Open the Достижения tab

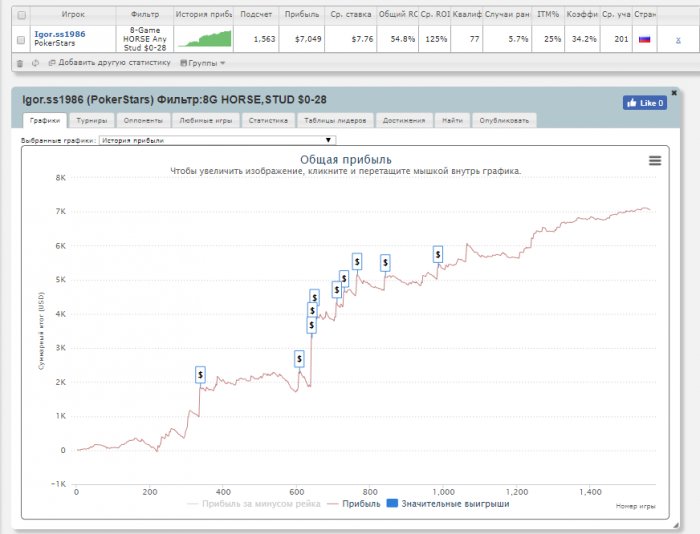(x=404, y=121)
